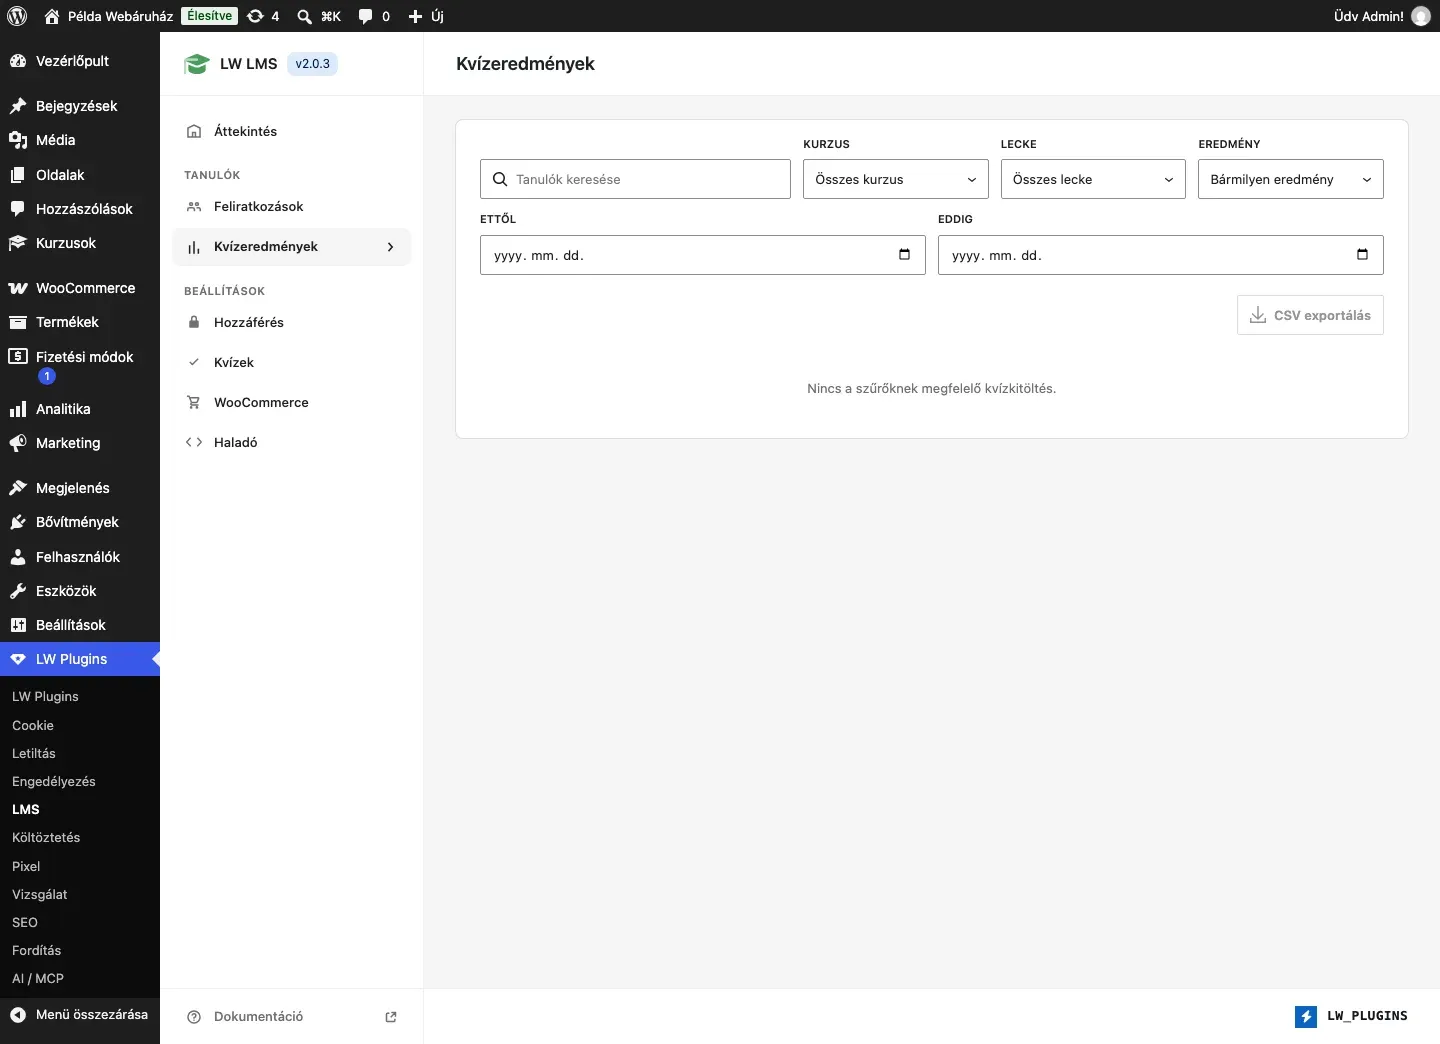1440x1044 pixels.
Task: Click the LW_PLUGINS lightning bolt logo
Action: pyautogui.click(x=1306, y=1017)
